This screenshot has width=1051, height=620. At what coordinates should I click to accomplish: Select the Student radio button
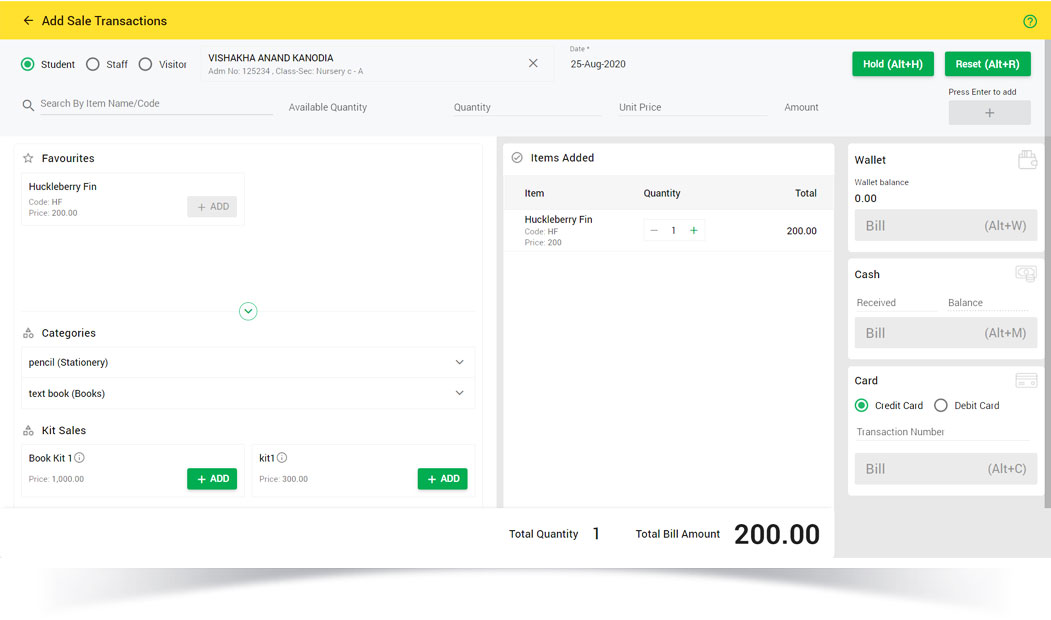tap(28, 64)
